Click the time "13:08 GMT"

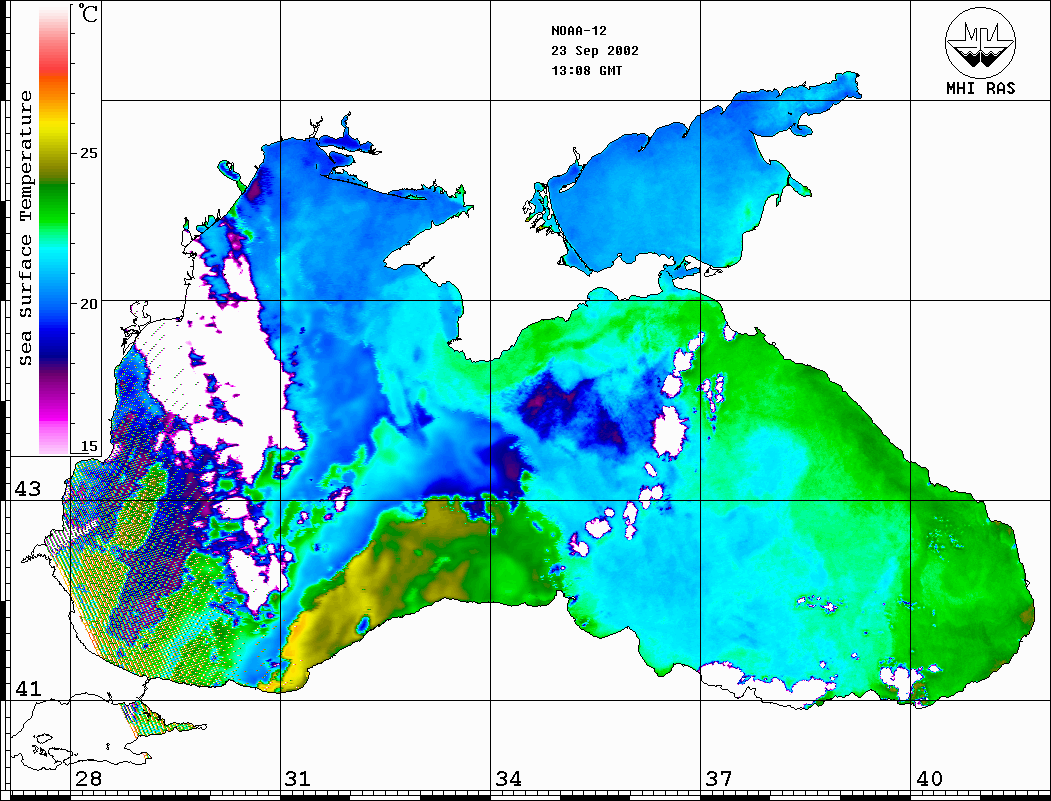pyautogui.click(x=587, y=70)
